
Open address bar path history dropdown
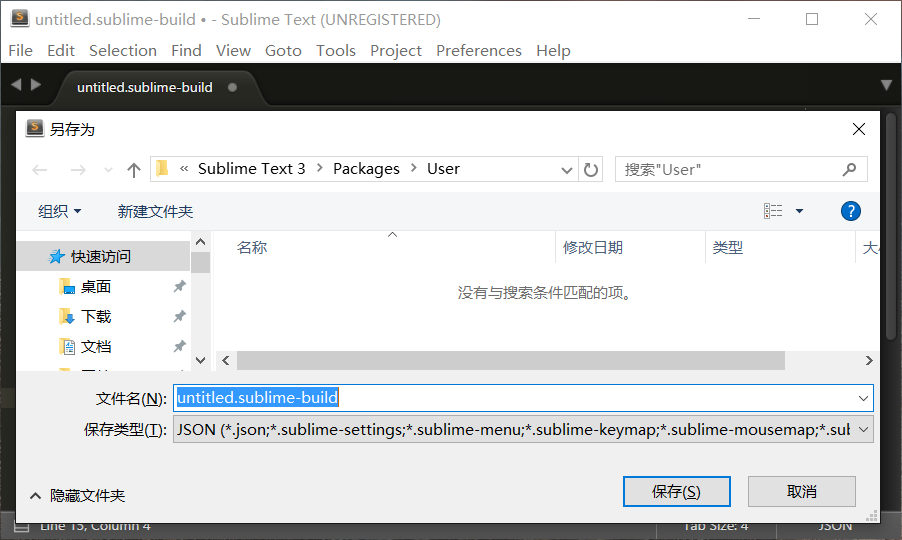[567, 170]
